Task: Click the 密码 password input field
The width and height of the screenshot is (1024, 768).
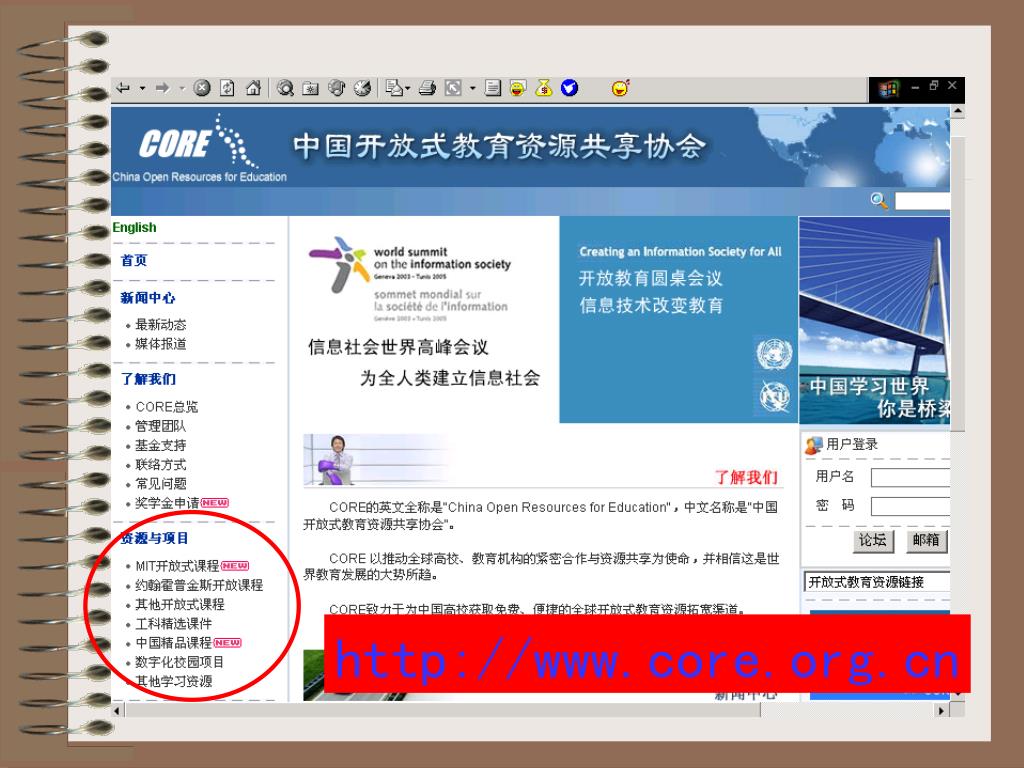Action: [910, 506]
